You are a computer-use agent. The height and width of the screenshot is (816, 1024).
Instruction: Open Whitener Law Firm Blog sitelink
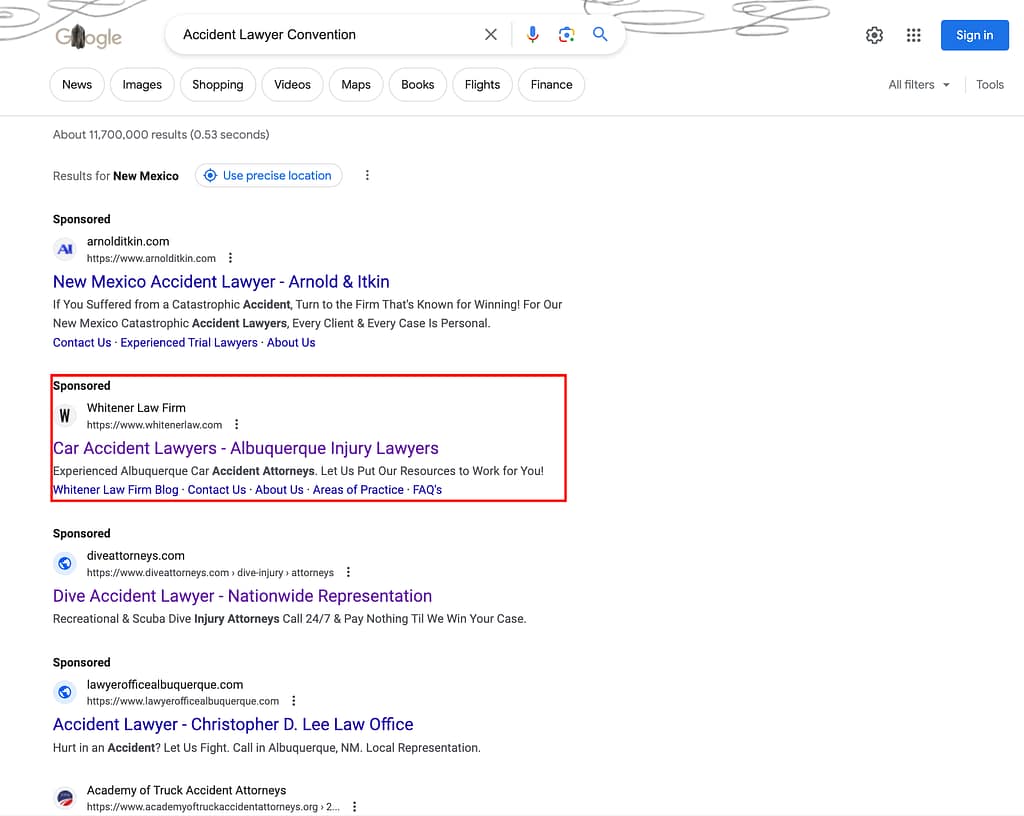coord(116,490)
